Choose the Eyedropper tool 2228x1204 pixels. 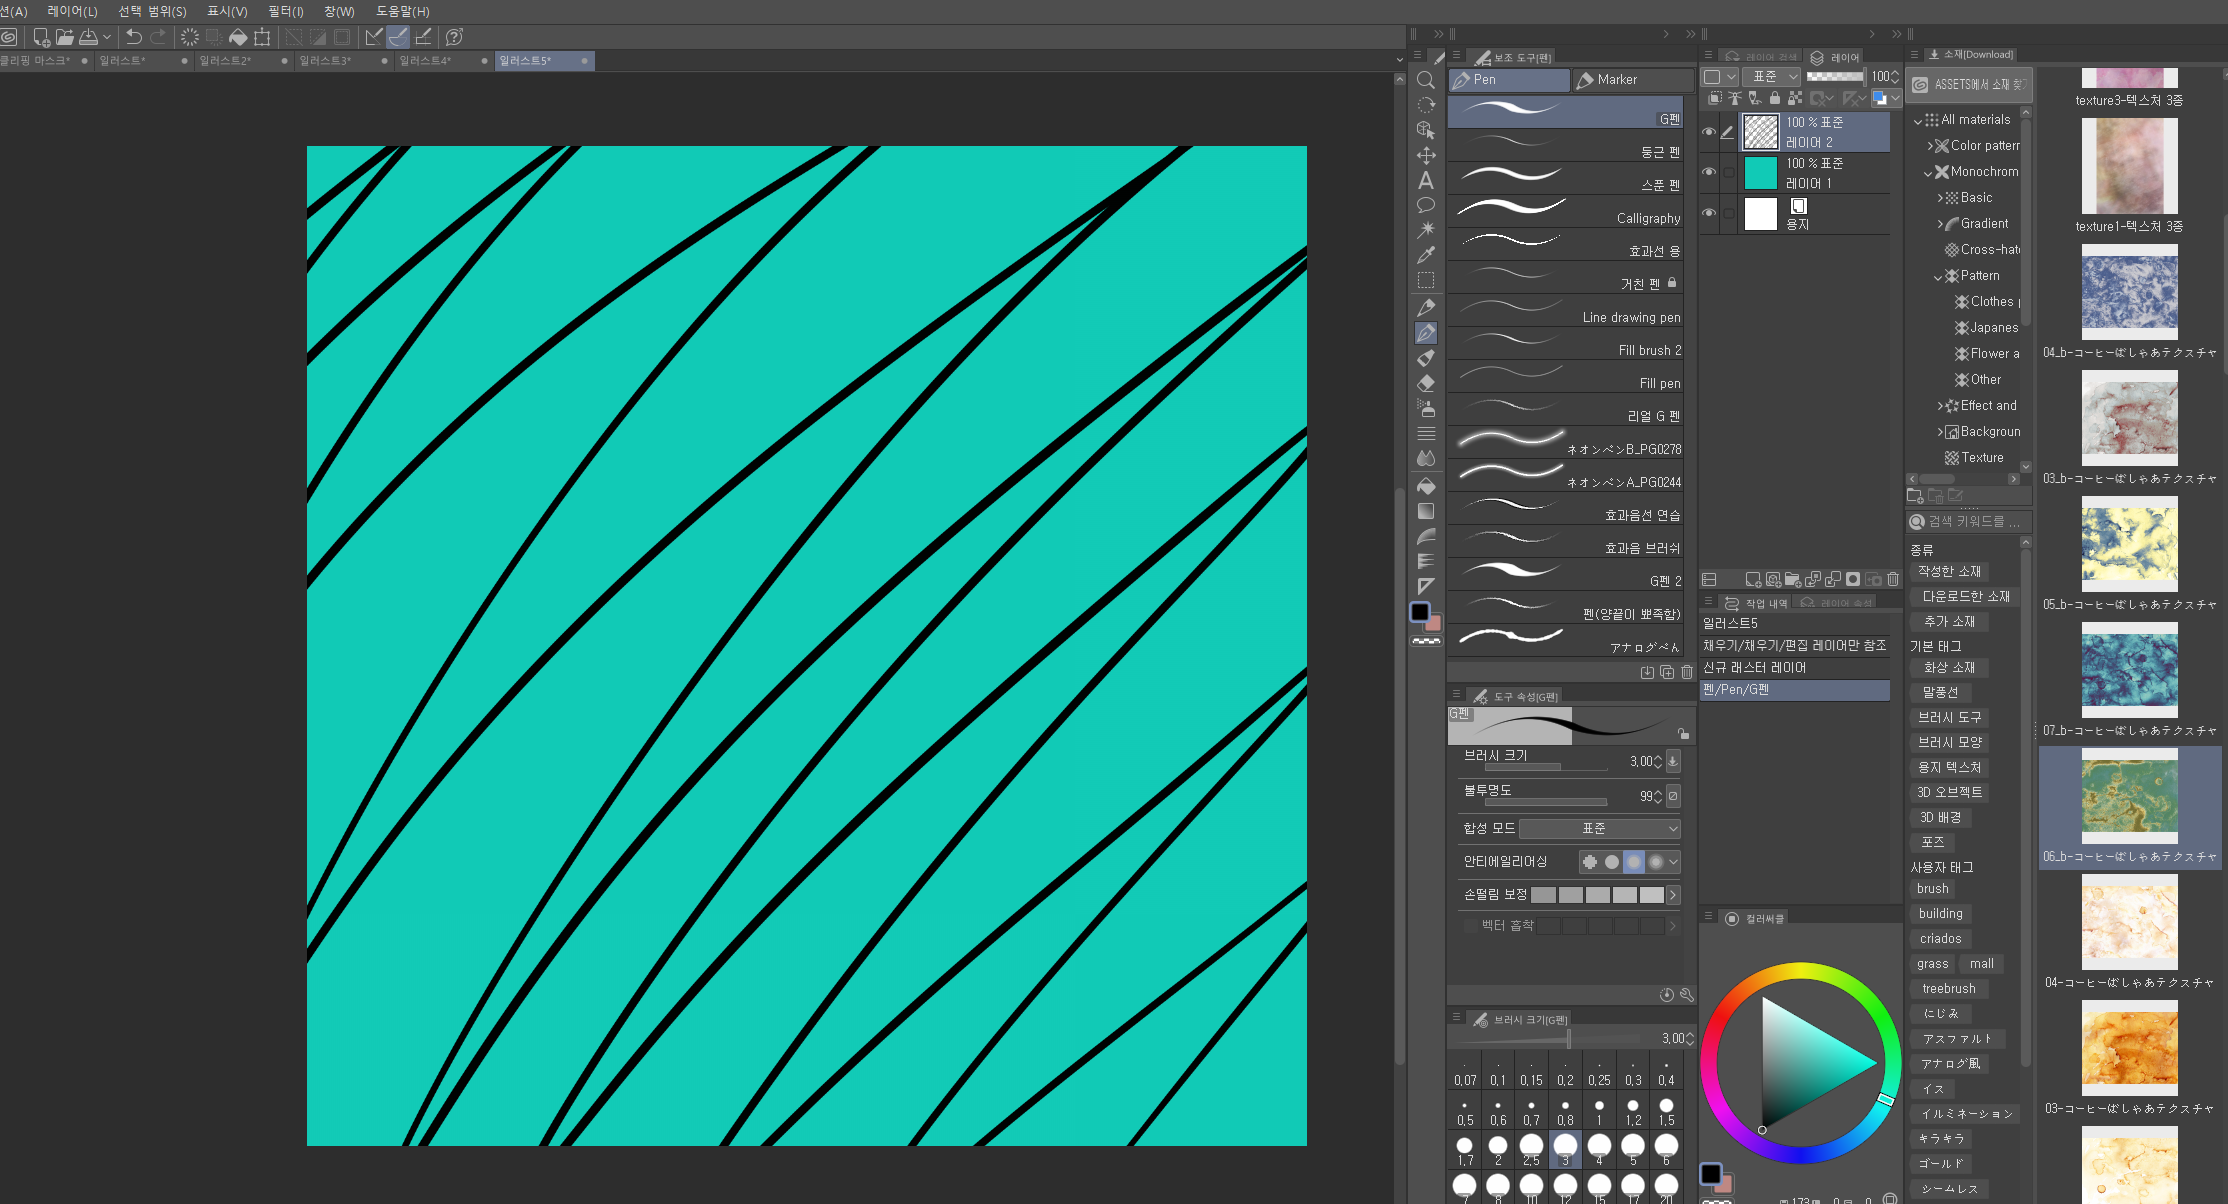pyautogui.click(x=1426, y=254)
